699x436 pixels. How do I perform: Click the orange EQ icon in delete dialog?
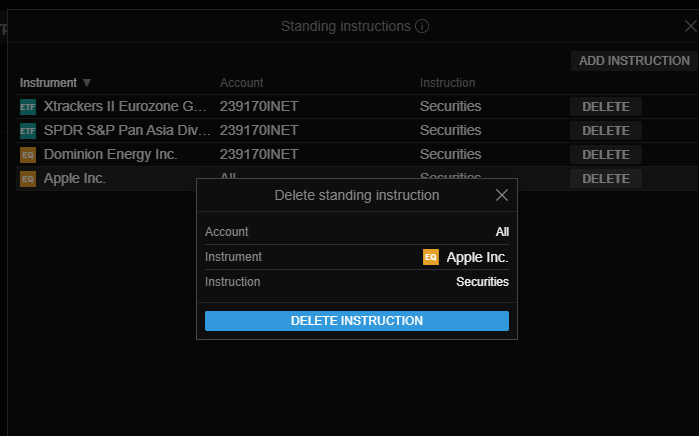[431, 257]
